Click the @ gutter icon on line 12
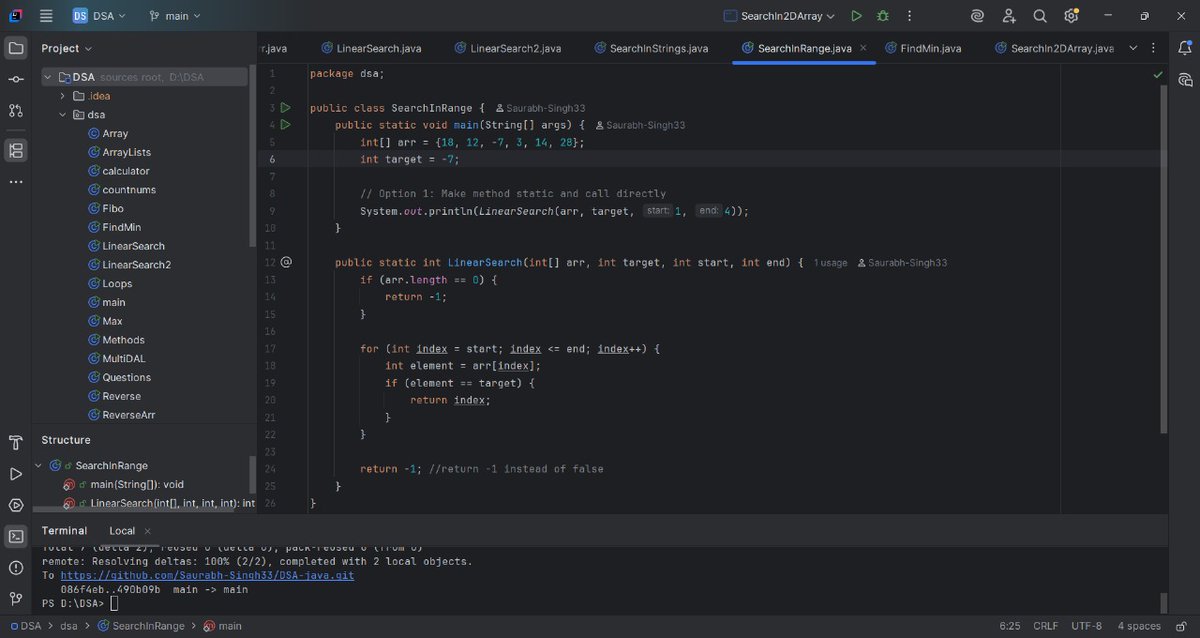Image resolution: width=1200 pixels, height=638 pixels. (x=286, y=262)
